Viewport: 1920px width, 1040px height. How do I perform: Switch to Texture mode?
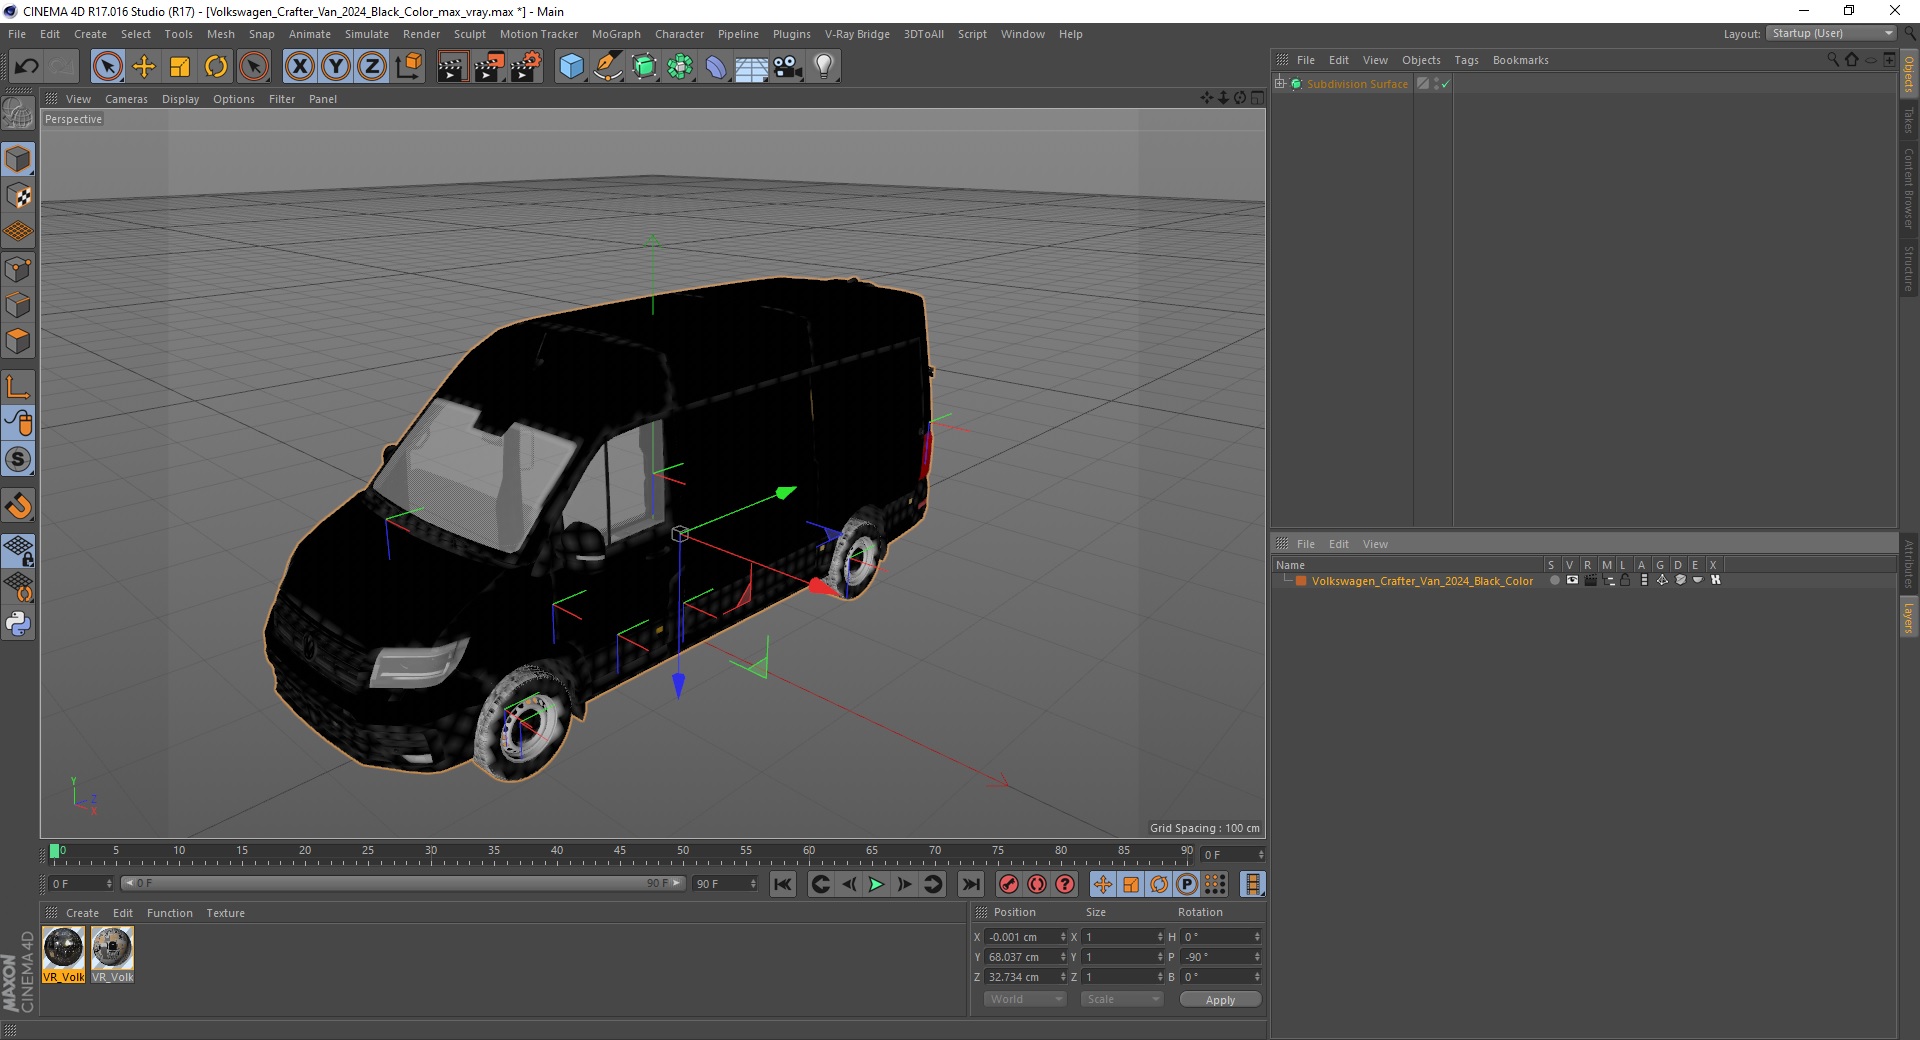click(18, 196)
